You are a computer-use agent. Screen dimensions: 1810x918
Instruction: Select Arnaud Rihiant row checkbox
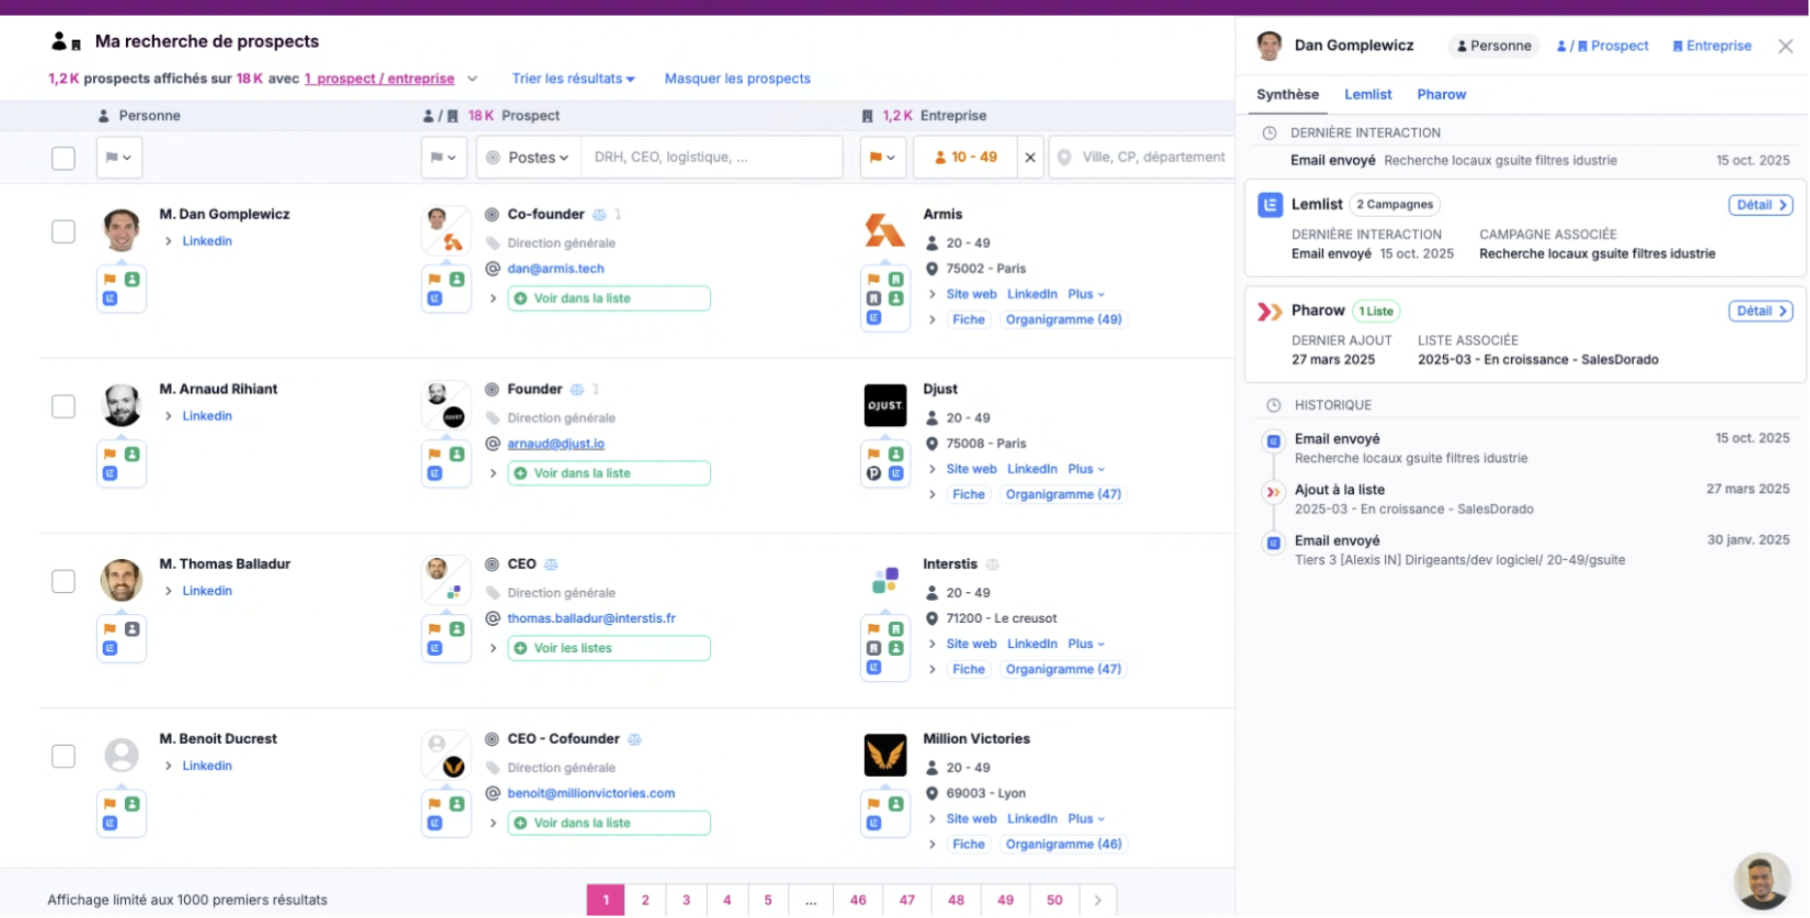[63, 406]
